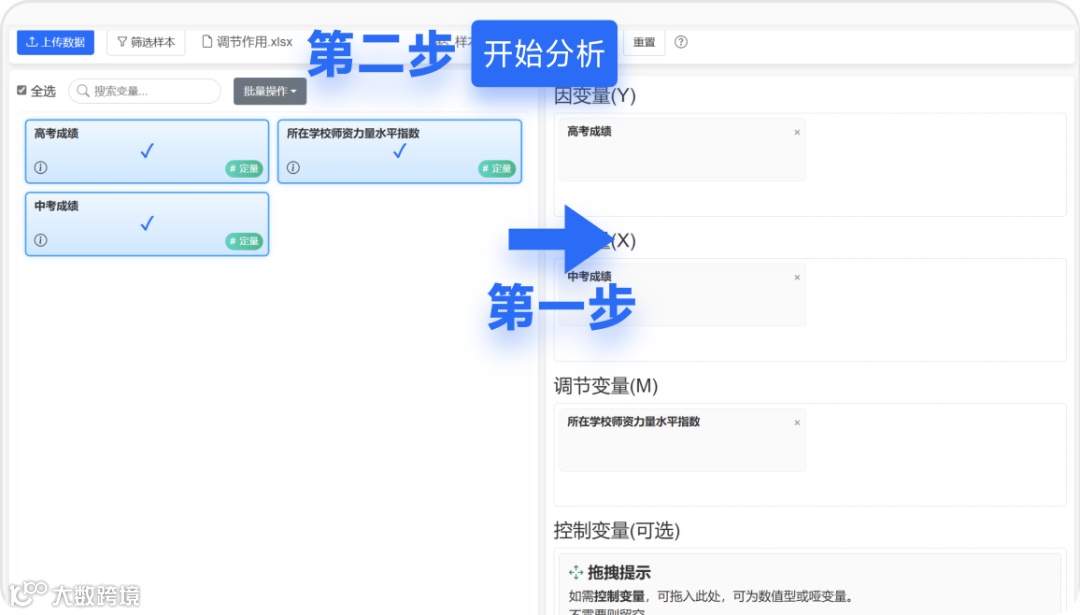This screenshot has height=615, width=1080.
Task: Open info icon on 中考成绩 card
Action: (41, 240)
